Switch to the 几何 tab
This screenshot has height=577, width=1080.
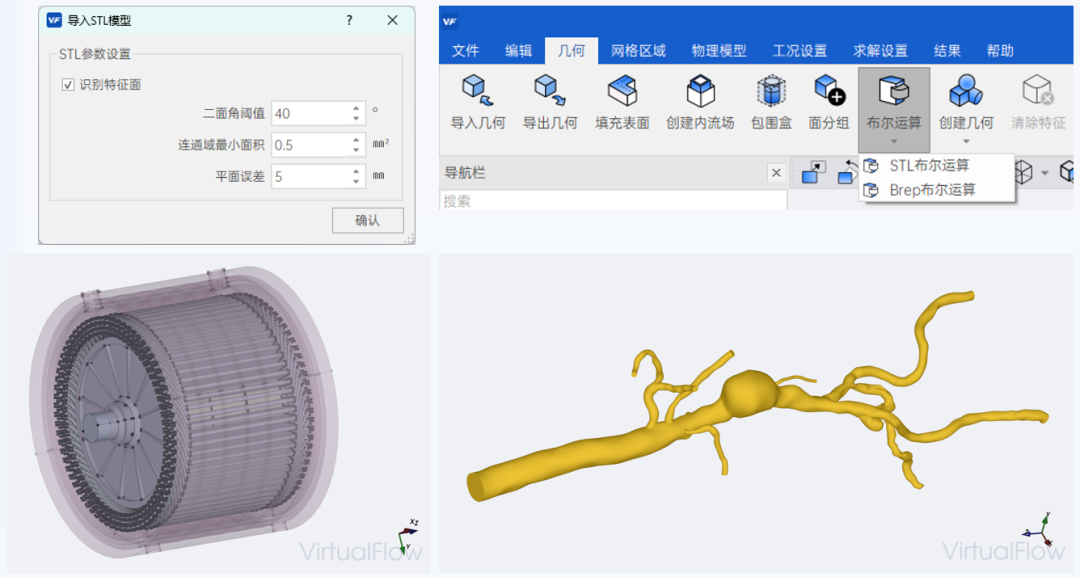pos(572,51)
